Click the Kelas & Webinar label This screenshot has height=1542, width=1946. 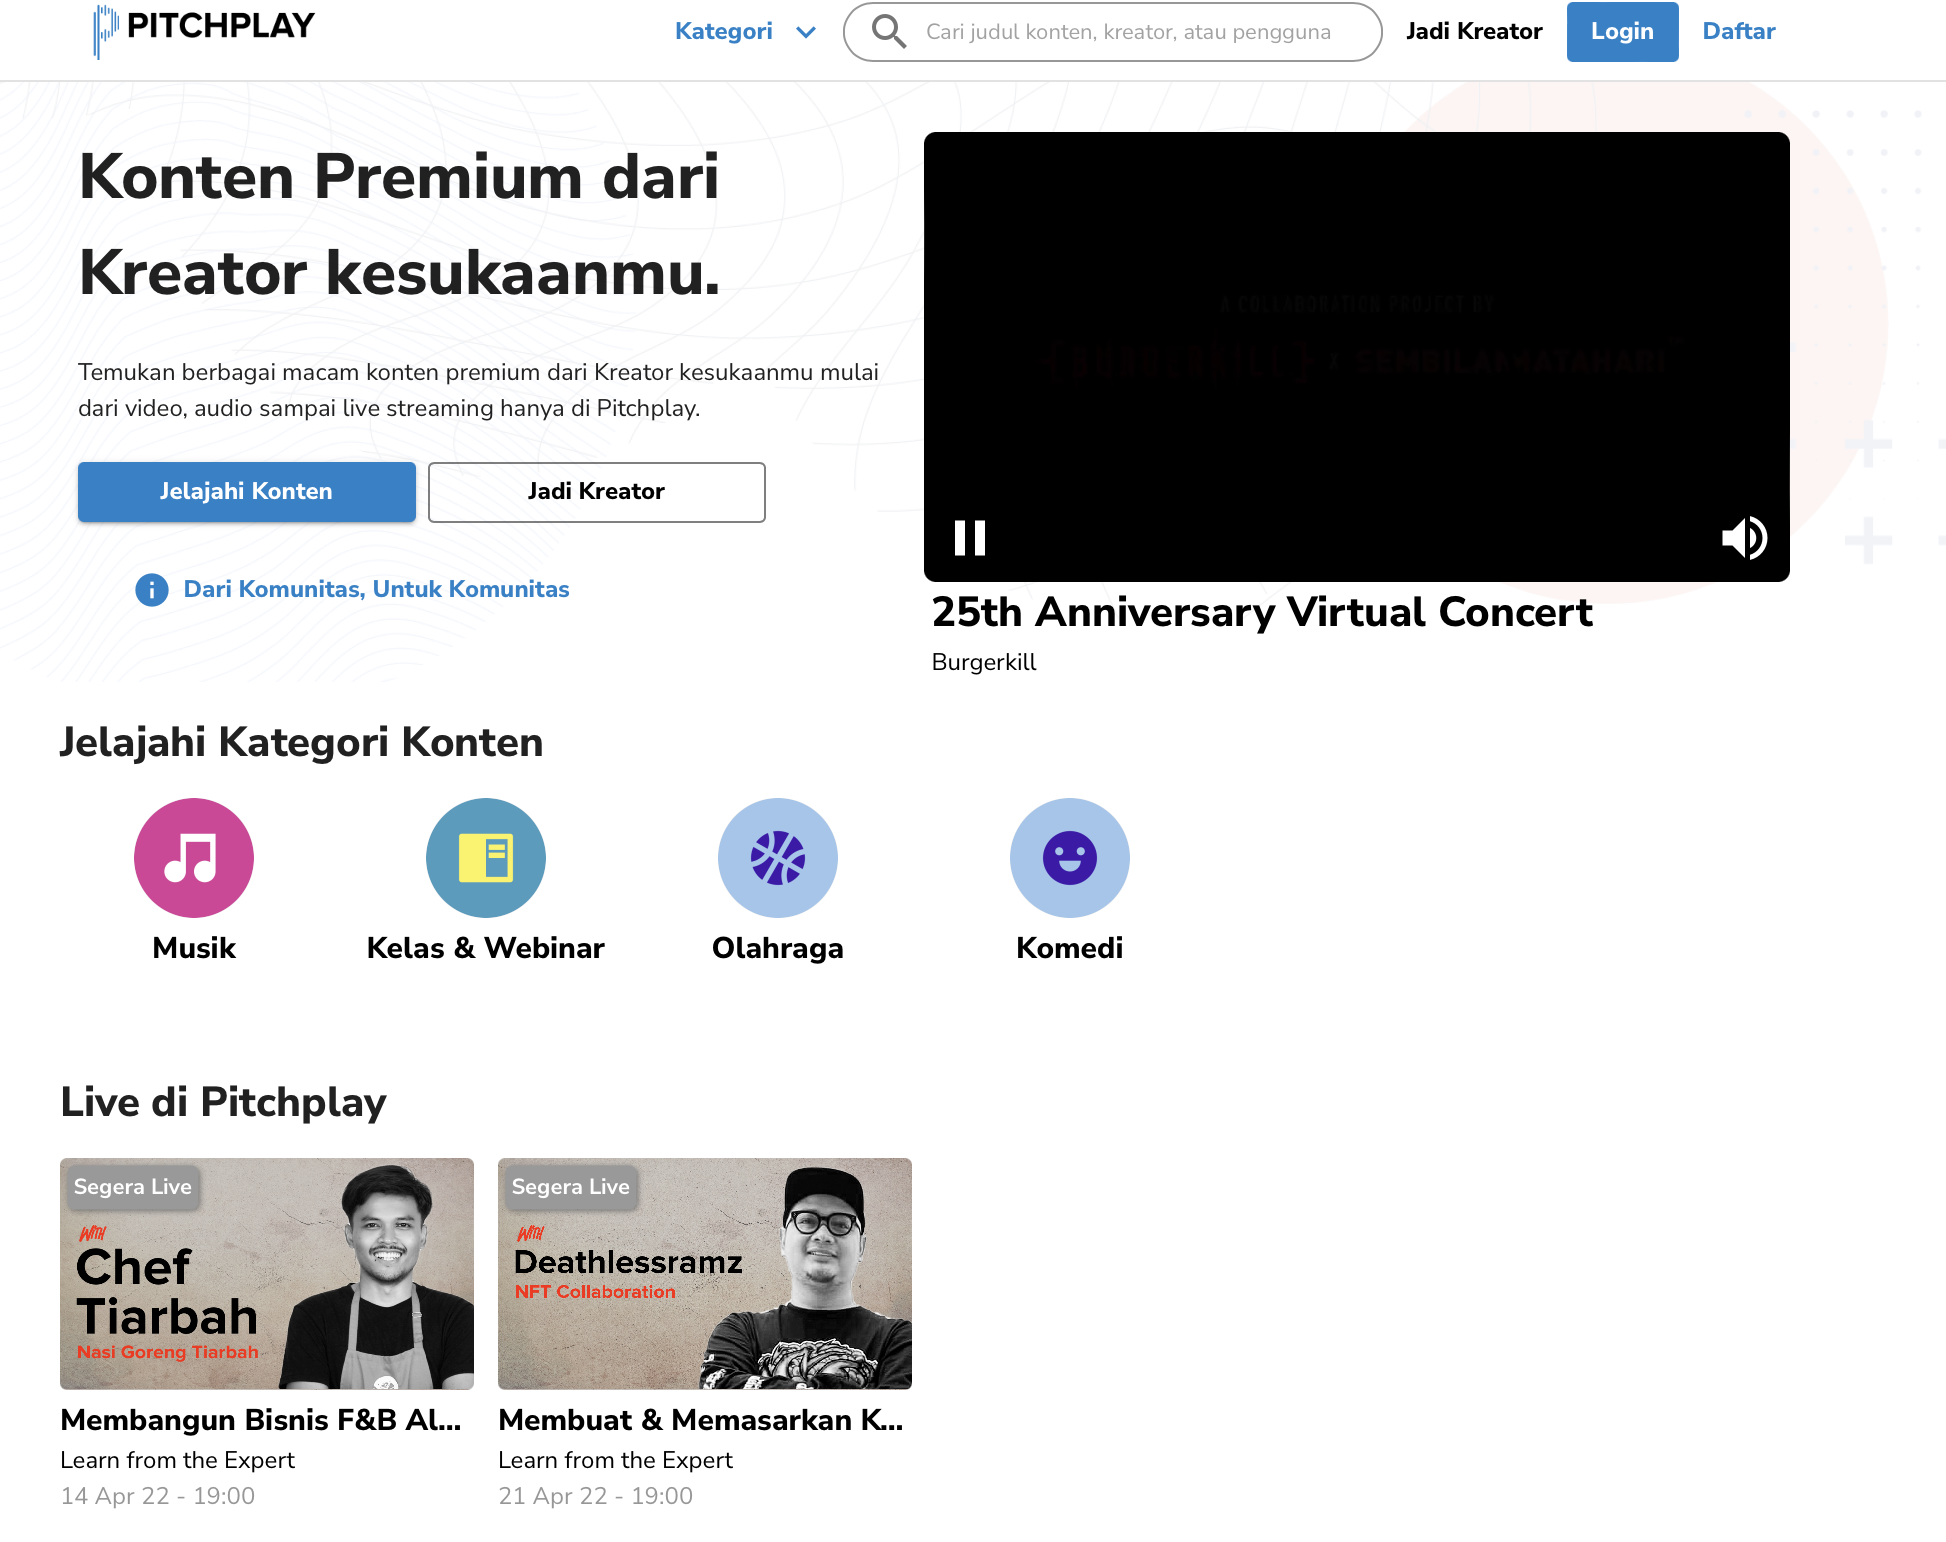coord(486,948)
